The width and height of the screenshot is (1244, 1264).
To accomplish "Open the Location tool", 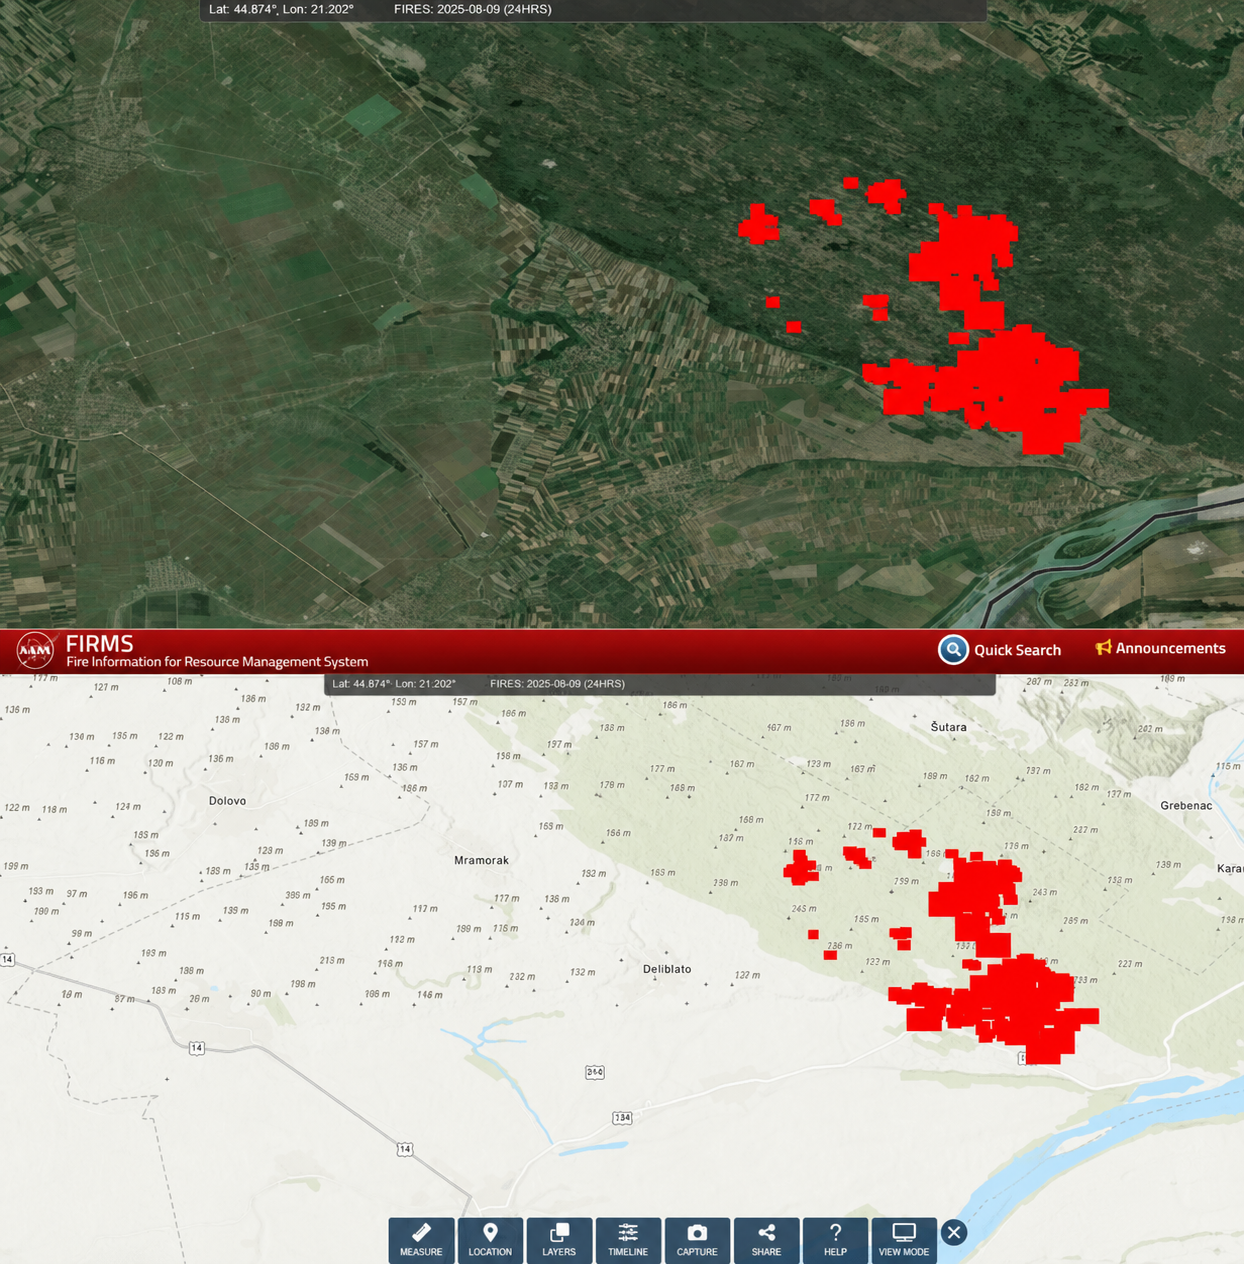I will (x=490, y=1240).
